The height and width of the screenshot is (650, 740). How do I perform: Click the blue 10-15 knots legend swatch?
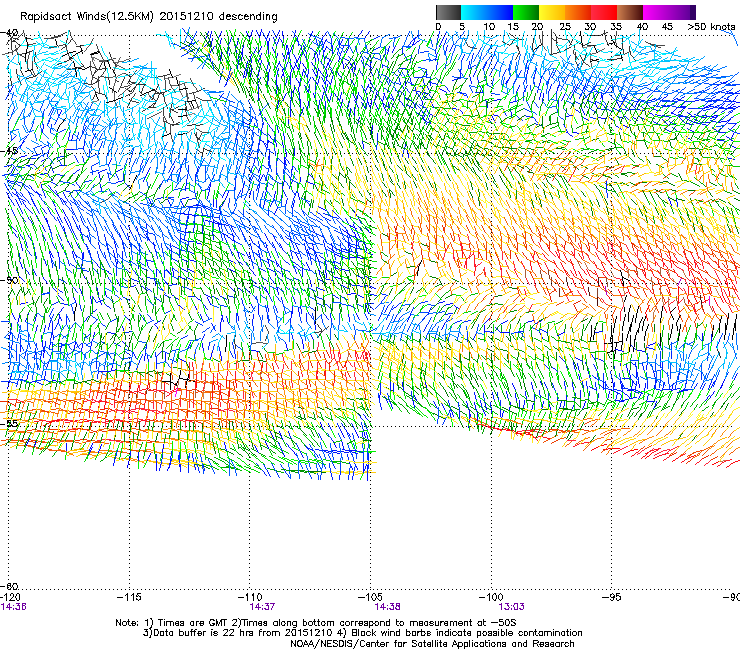point(500,12)
